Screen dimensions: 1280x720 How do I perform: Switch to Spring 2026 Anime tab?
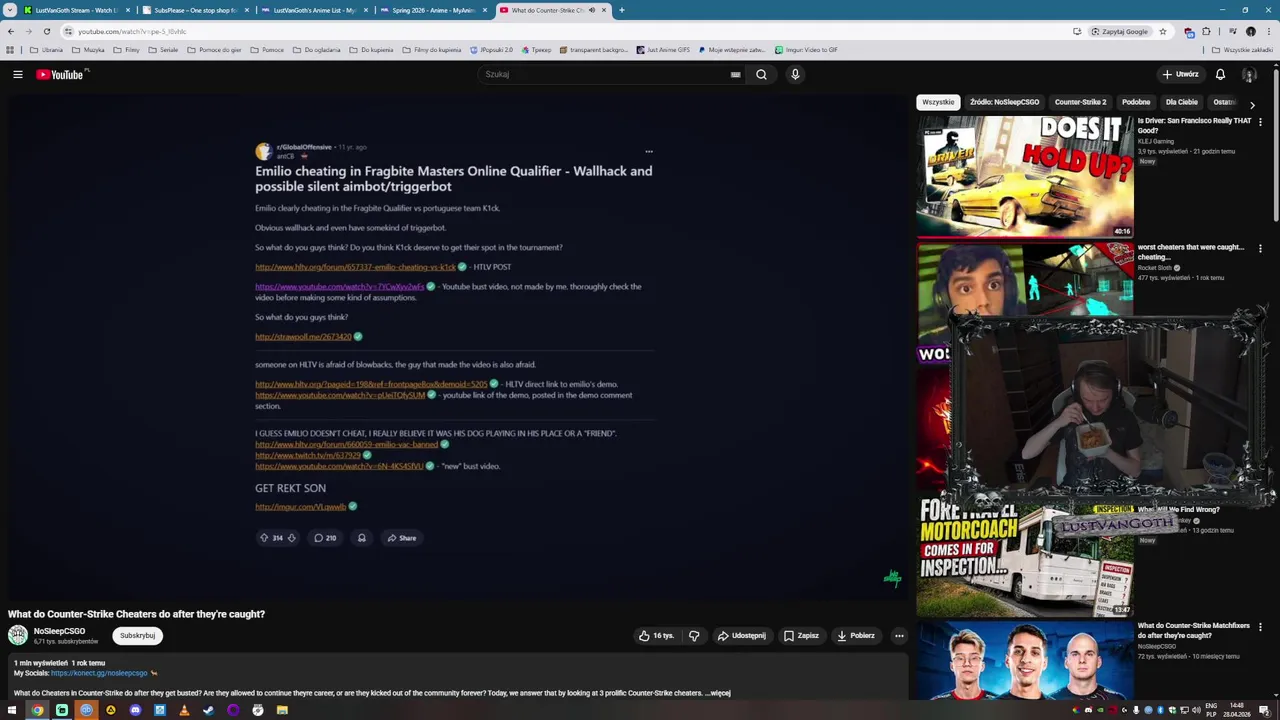pos(433,10)
